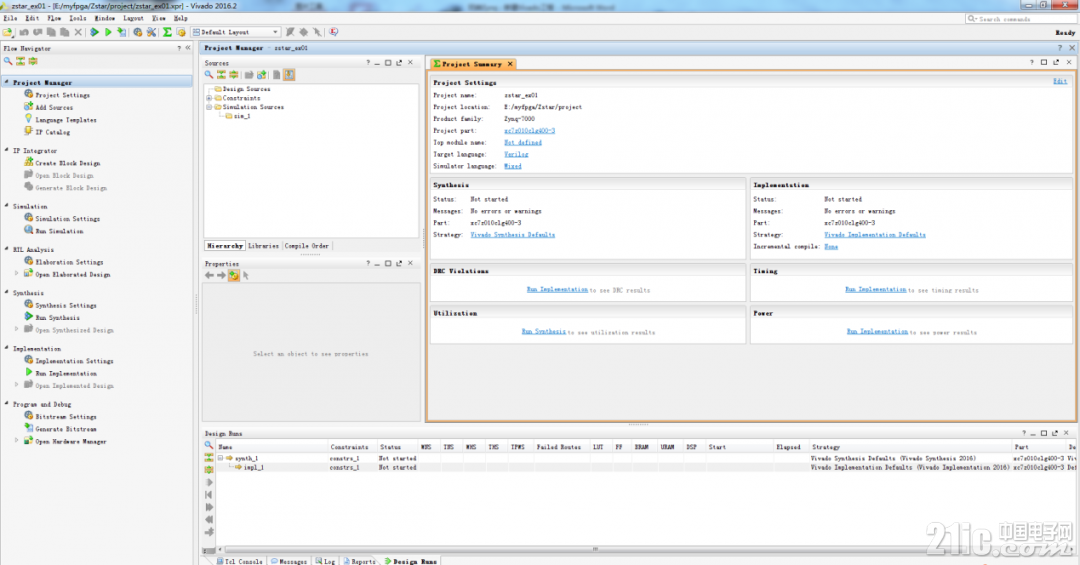Viewport: 1080px width, 565px height.
Task: Open Project Settings gear icon in main toolbar
Action: 138,32
